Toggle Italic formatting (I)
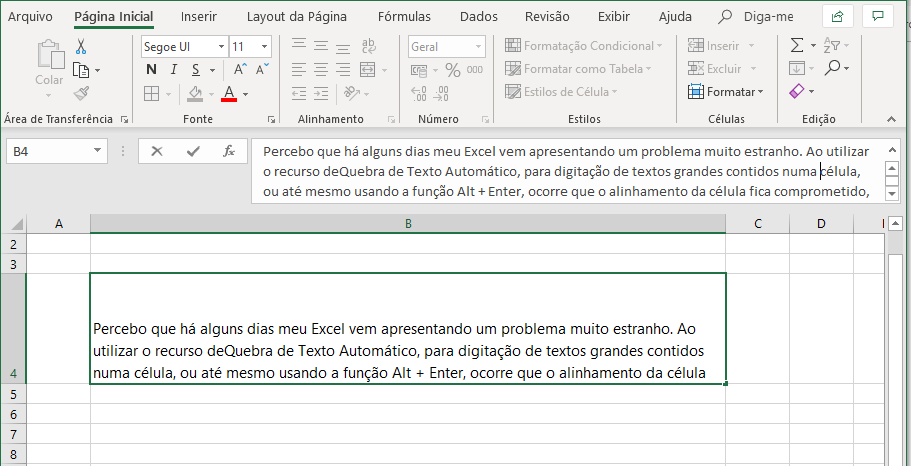This screenshot has width=911, height=466. coord(173,70)
